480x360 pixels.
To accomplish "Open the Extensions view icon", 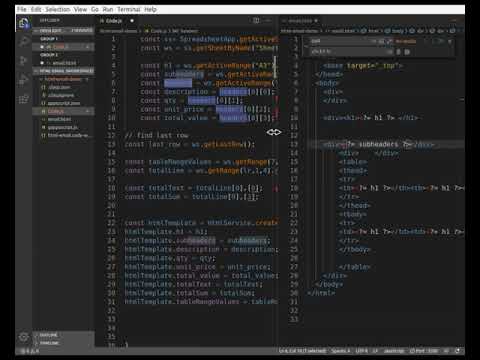I will point(24,99).
